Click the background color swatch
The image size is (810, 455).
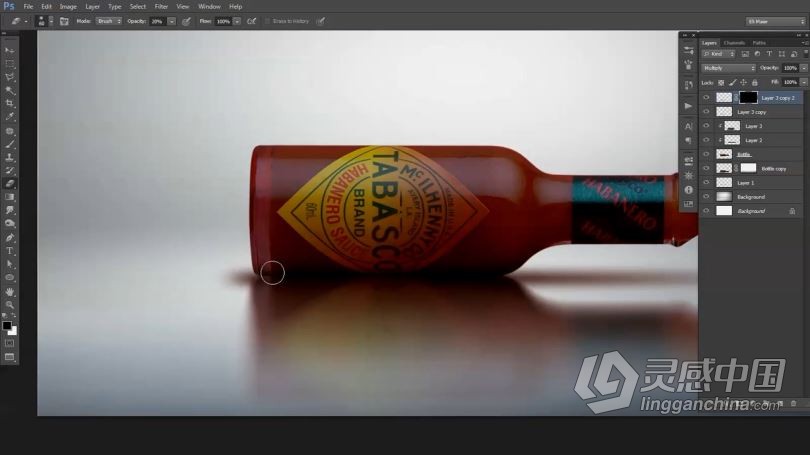(x=13, y=332)
